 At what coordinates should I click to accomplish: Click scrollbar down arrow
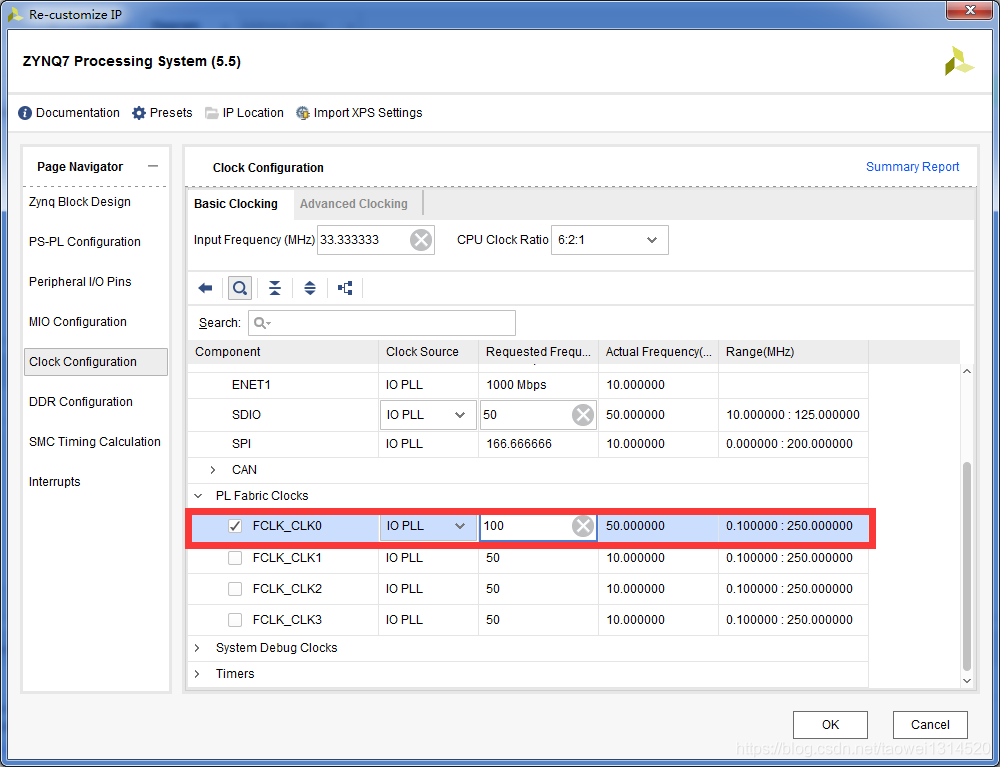(967, 680)
